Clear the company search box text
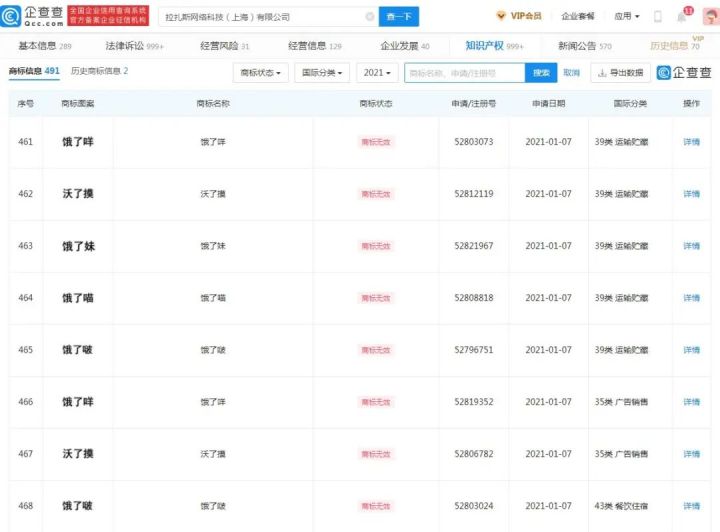This screenshot has height=532, width=720. tap(369, 17)
